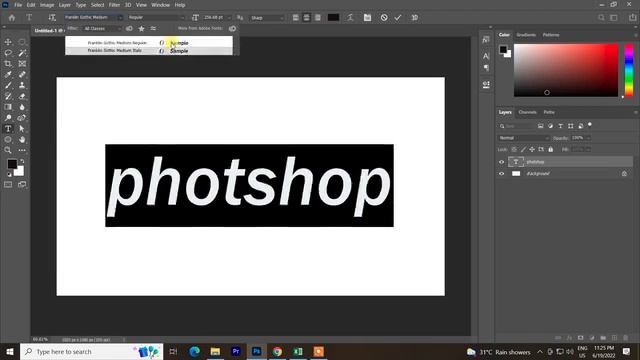Click the Home icon in options bar

[x=12, y=18]
